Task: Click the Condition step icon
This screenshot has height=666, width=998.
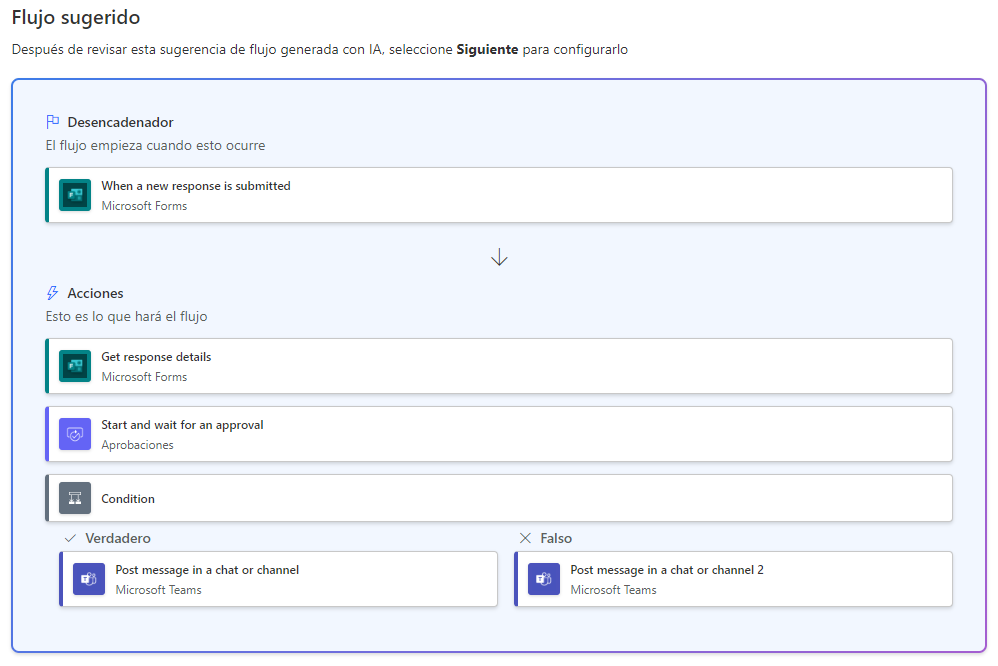Action: tap(75, 498)
